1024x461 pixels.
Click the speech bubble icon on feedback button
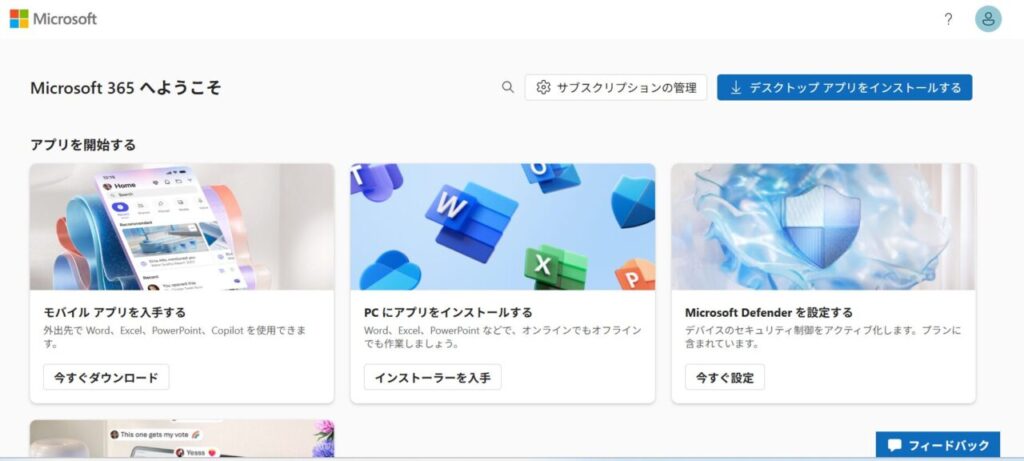click(894, 445)
